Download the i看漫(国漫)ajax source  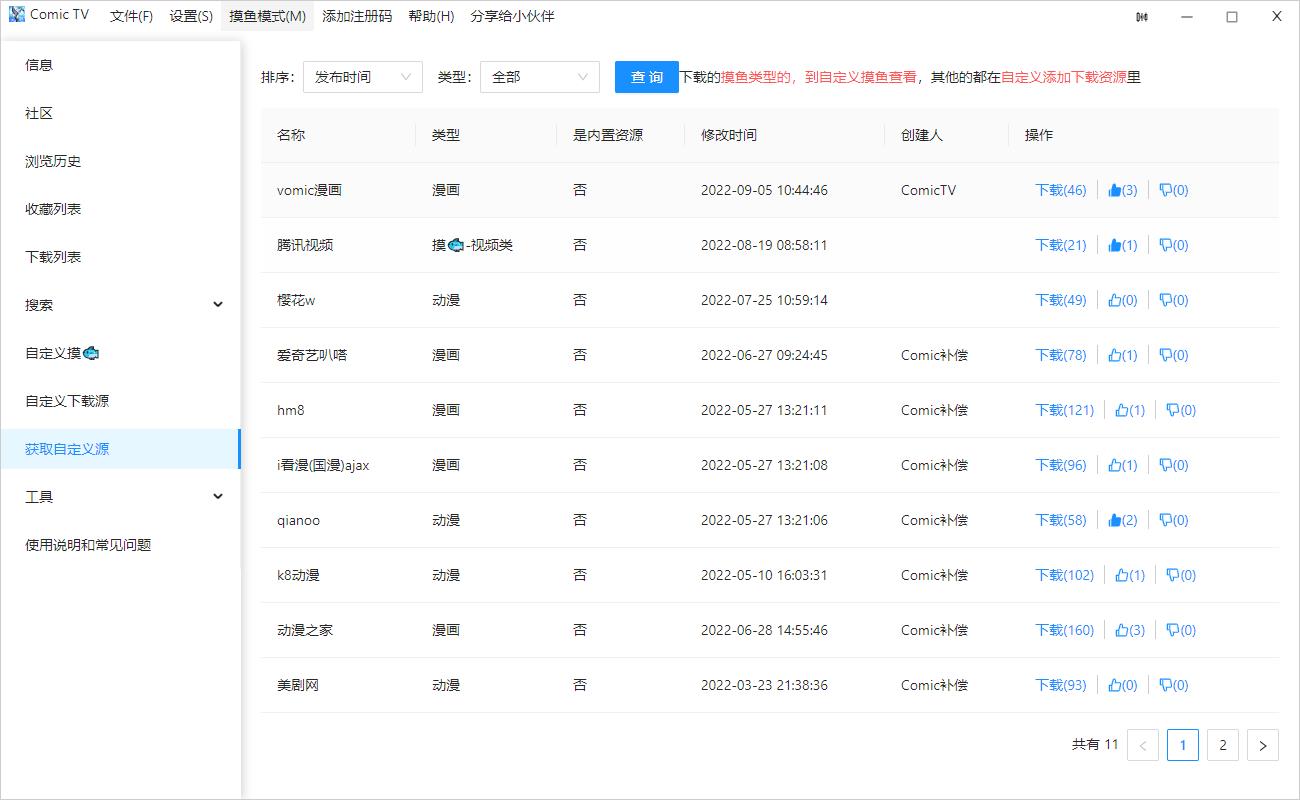tap(1060, 465)
